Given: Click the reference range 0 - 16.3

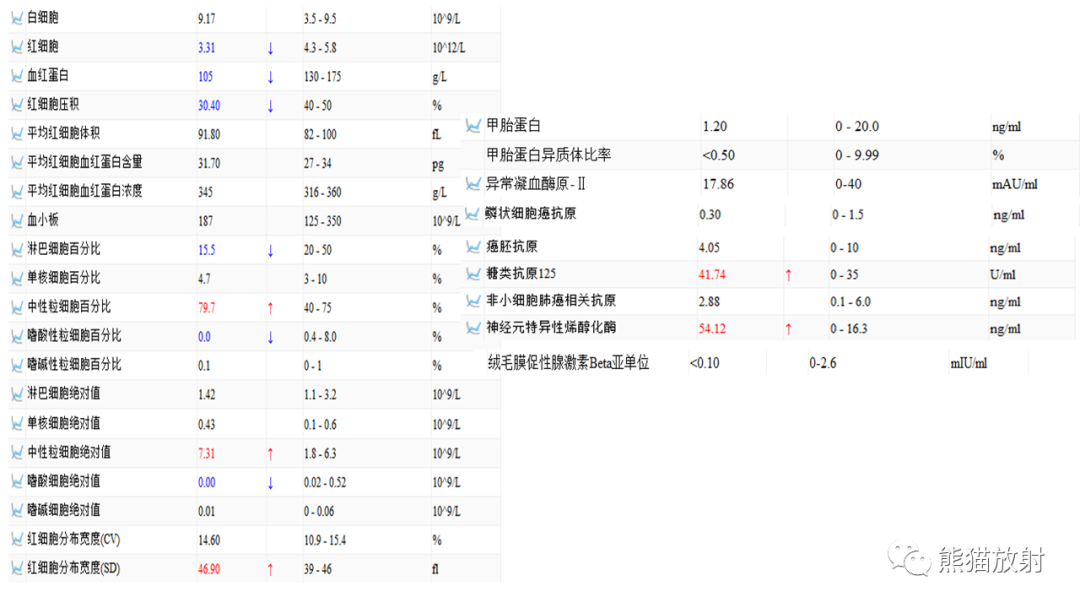Looking at the screenshot, I should (848, 328).
